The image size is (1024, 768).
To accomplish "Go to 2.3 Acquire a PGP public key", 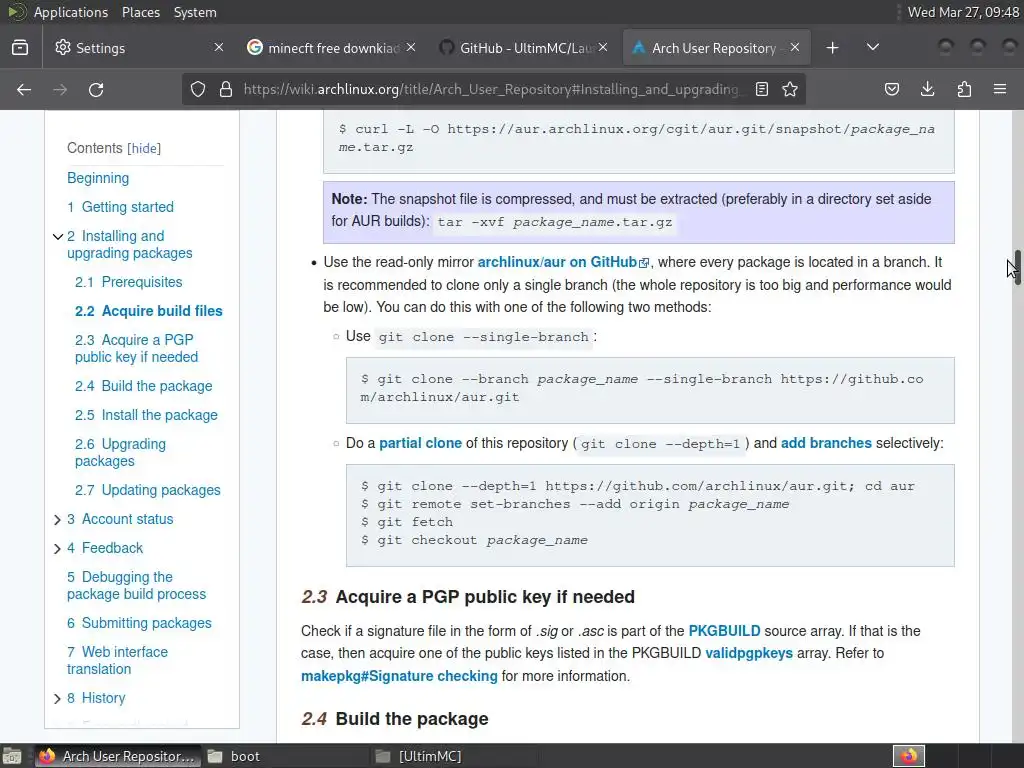I will pos(136,348).
